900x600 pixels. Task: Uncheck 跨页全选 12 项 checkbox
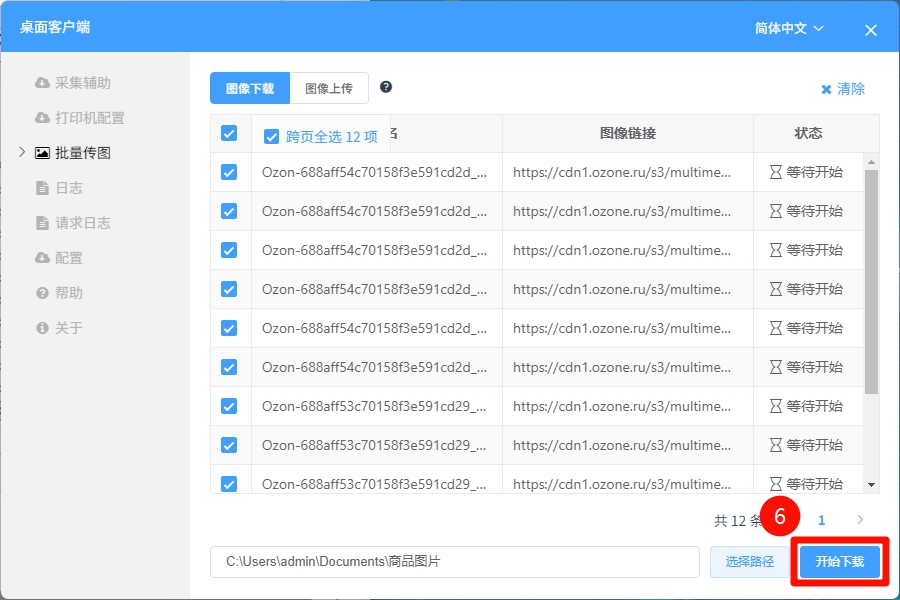(x=271, y=137)
